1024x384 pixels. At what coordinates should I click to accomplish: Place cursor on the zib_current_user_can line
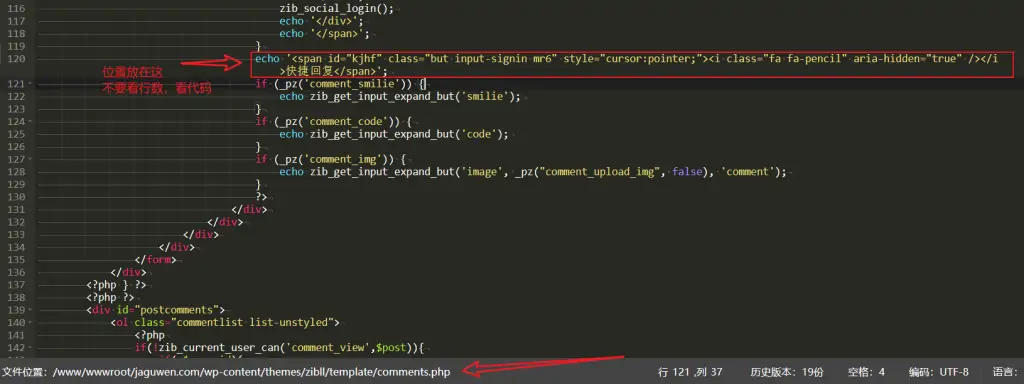click(x=281, y=347)
